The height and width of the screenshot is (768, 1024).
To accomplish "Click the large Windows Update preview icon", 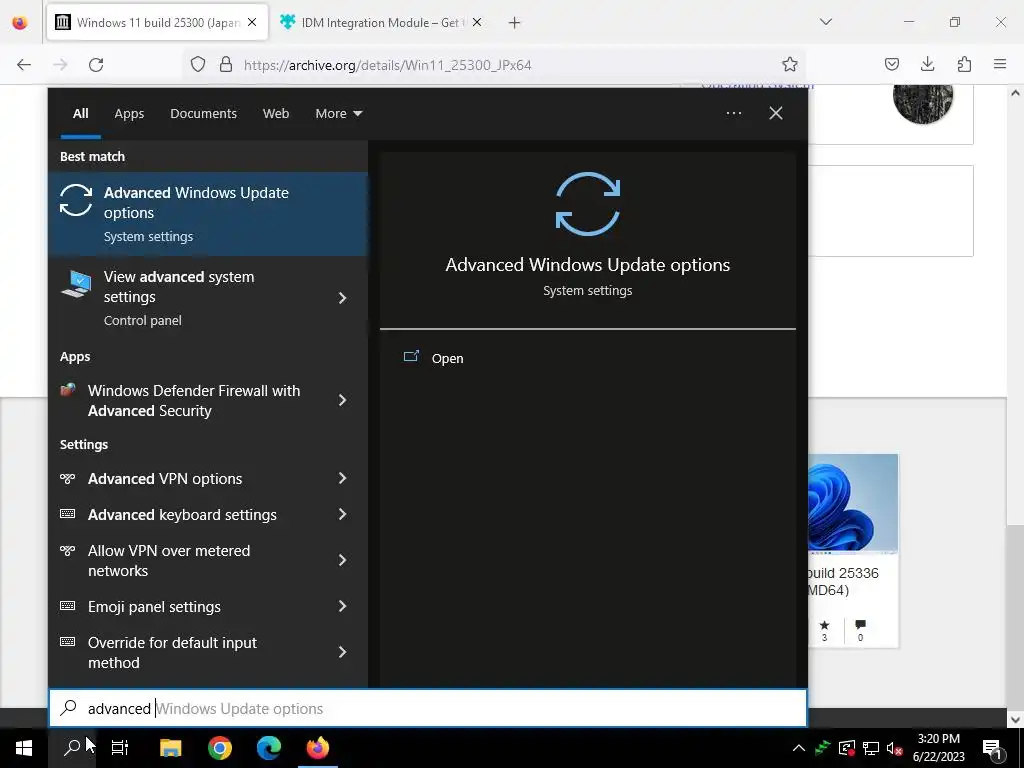I will click(588, 203).
